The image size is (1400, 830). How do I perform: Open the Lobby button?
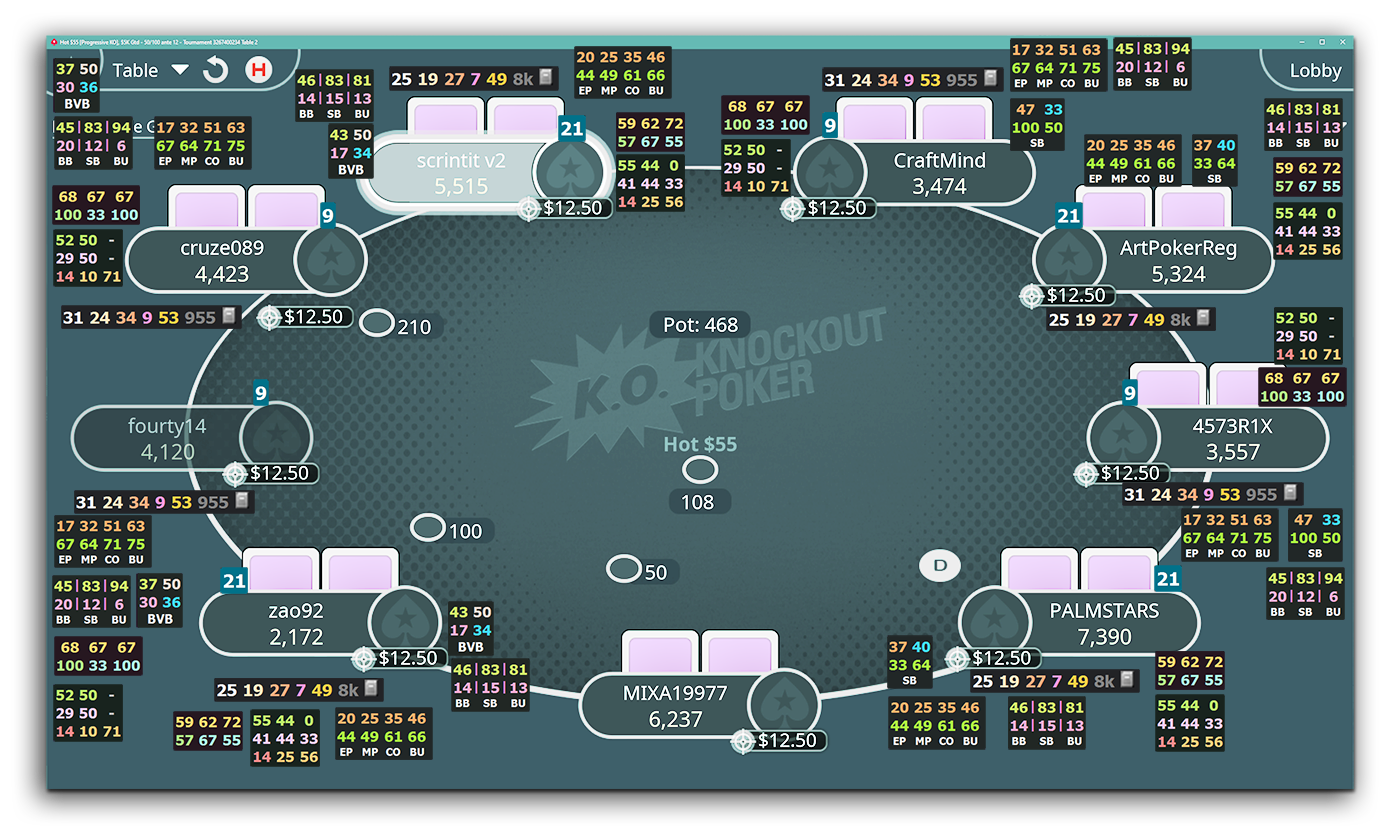(x=1315, y=70)
